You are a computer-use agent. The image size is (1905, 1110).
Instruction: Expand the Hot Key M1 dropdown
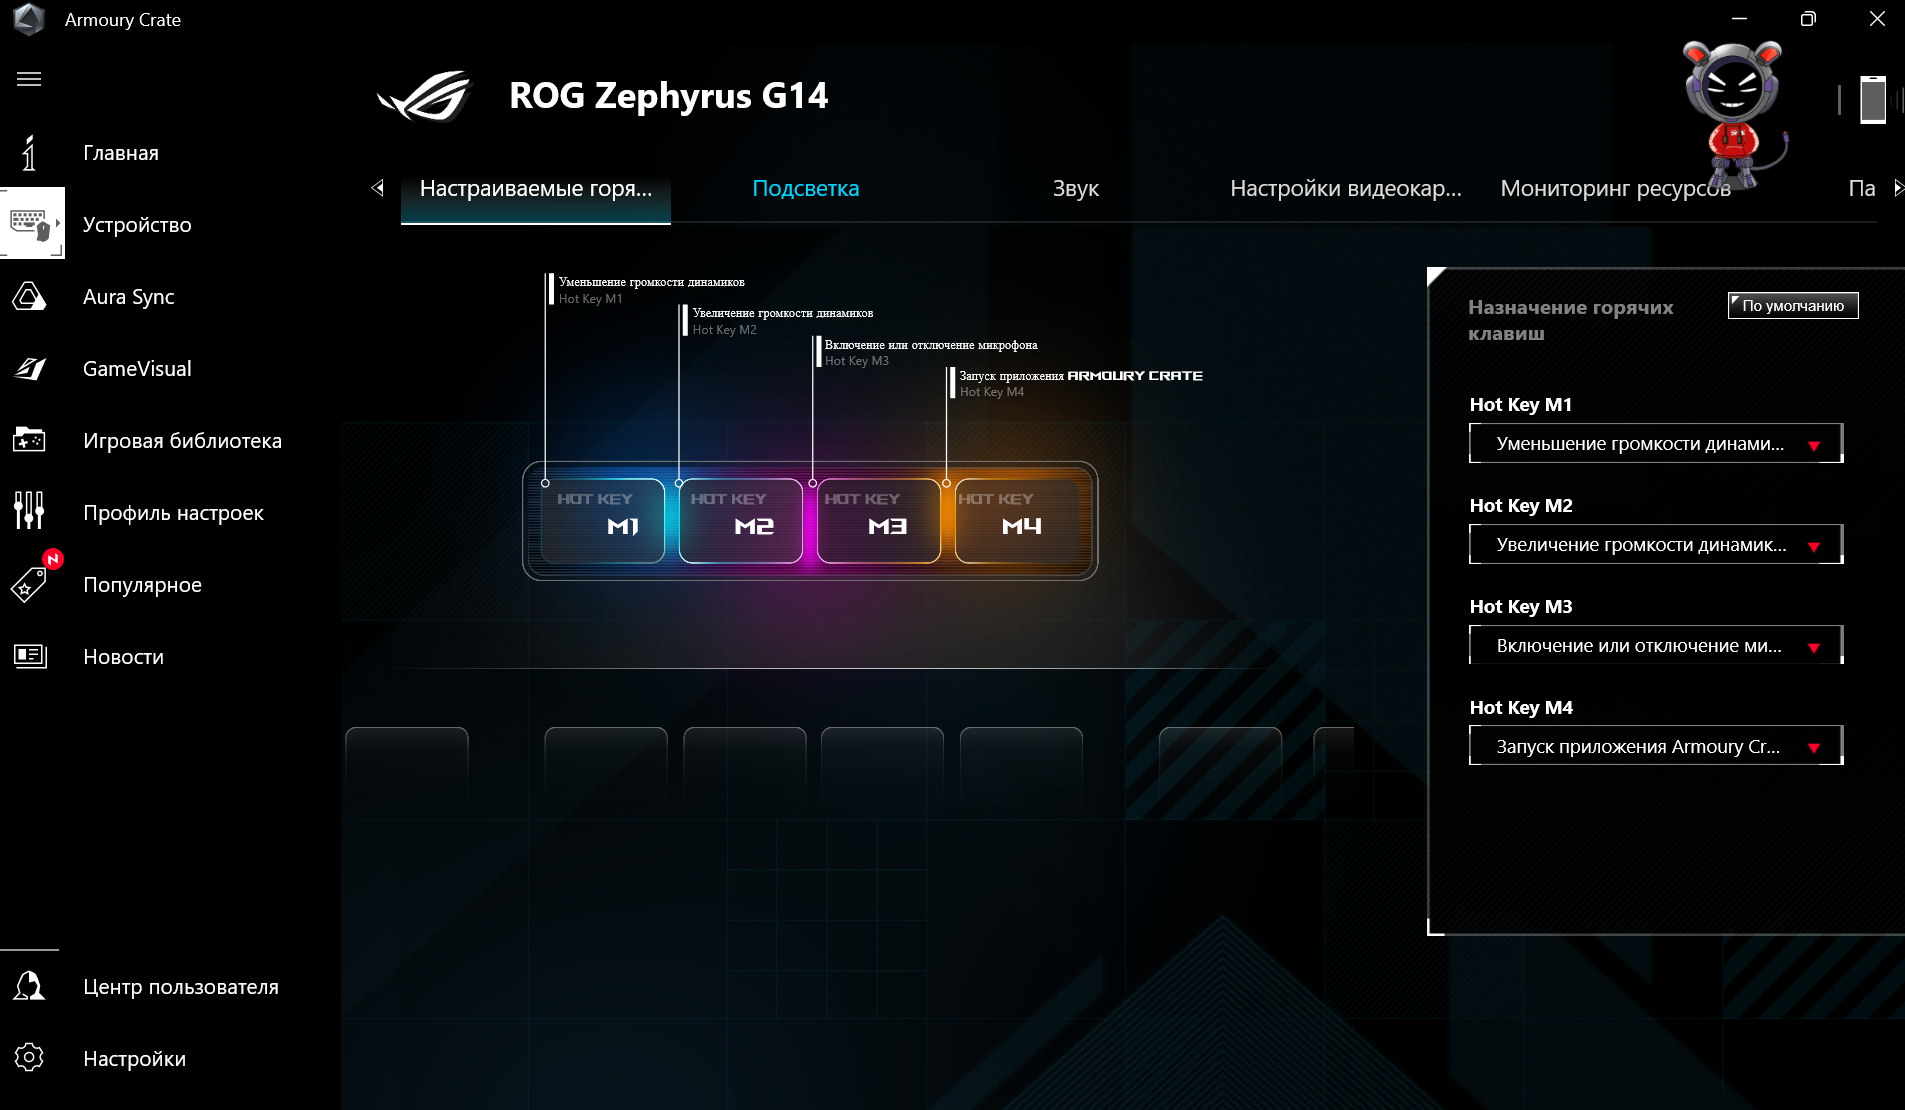click(1655, 444)
